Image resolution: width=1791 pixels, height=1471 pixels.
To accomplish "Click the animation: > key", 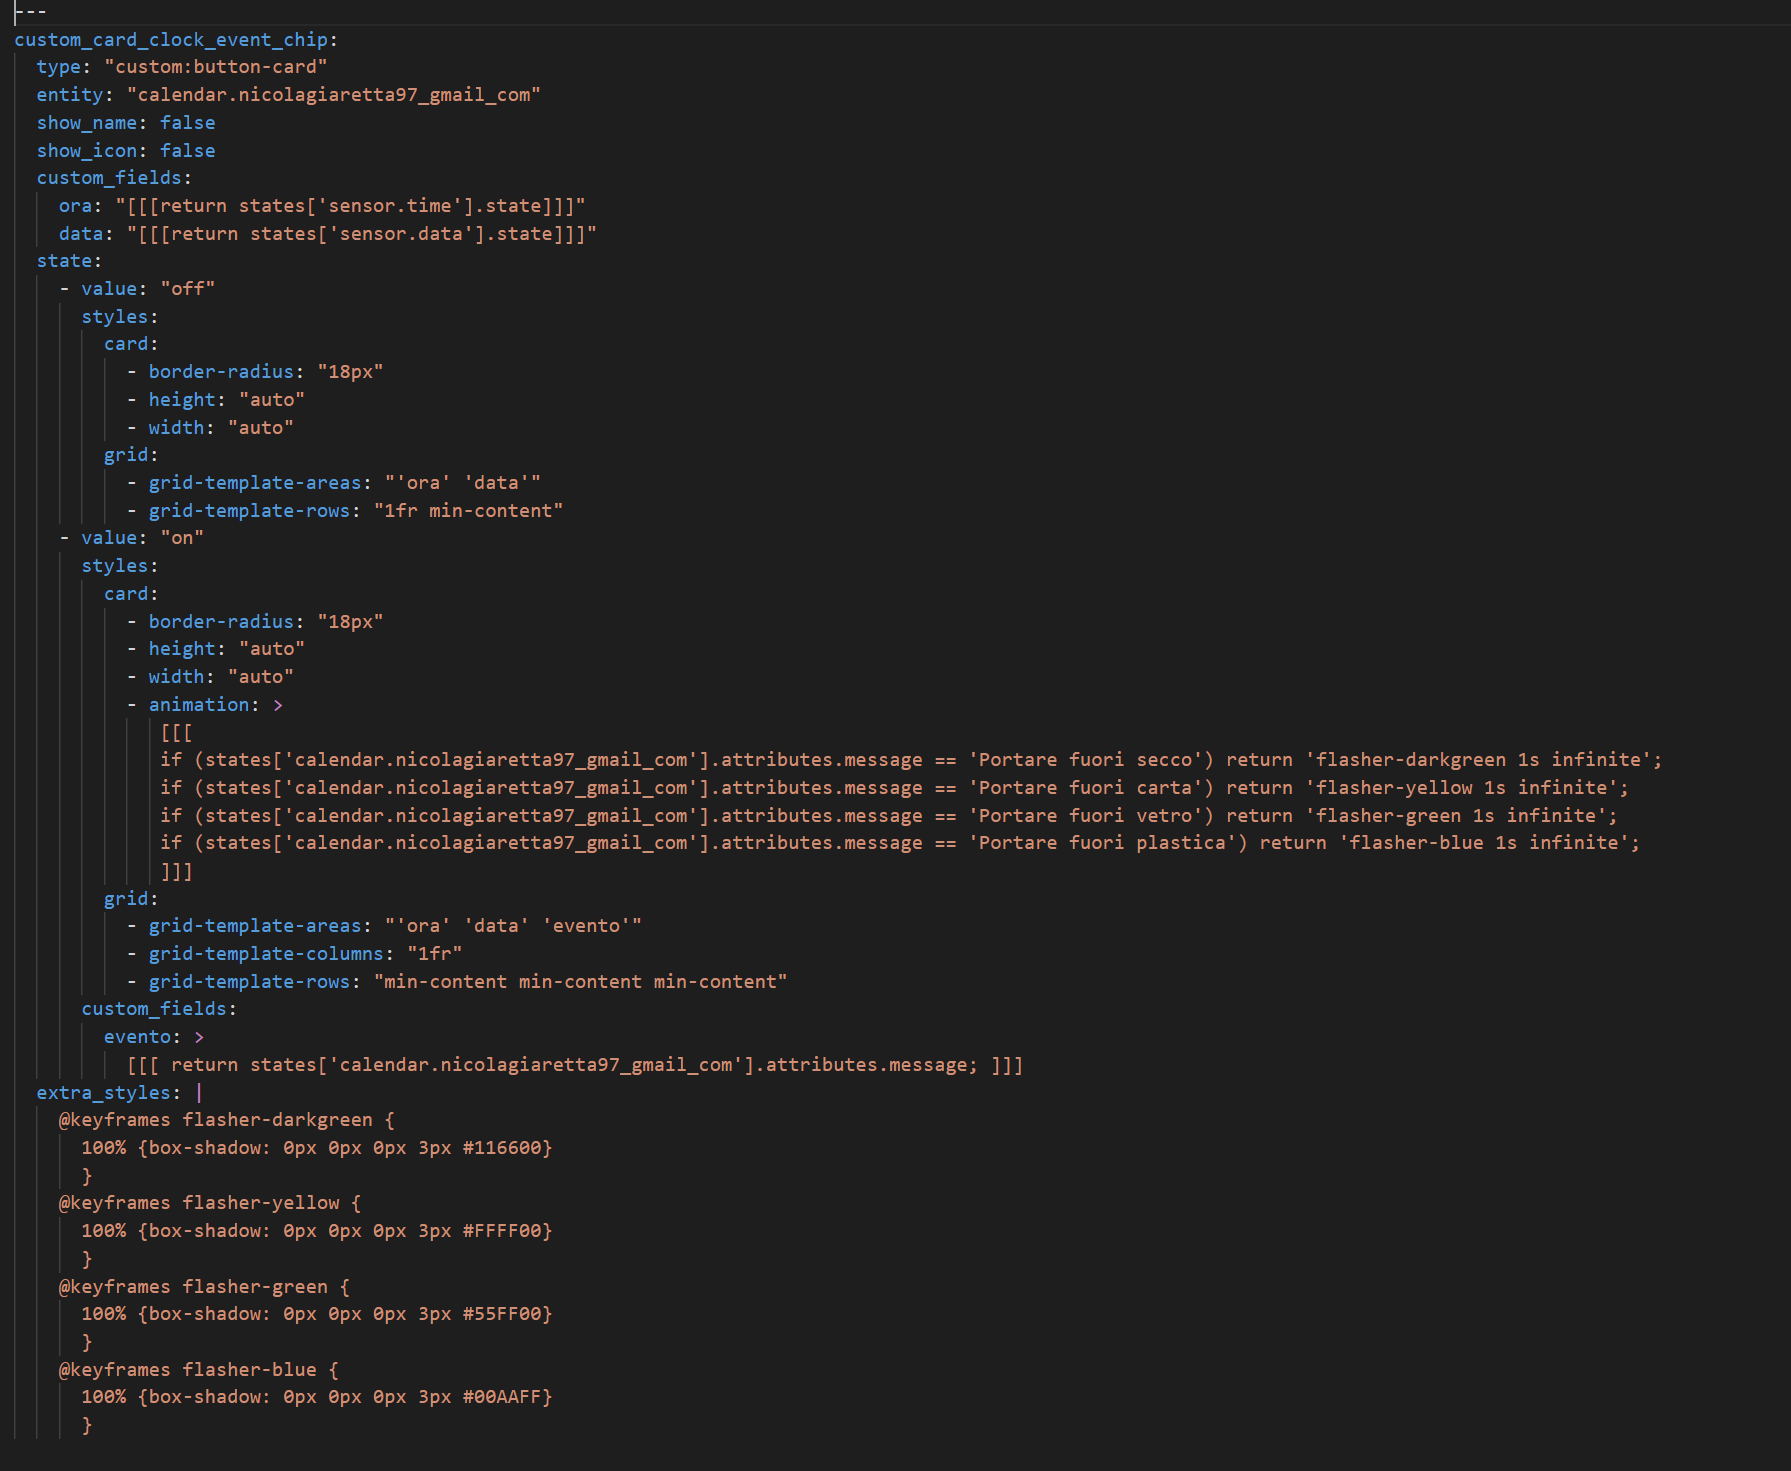I will (x=205, y=705).
